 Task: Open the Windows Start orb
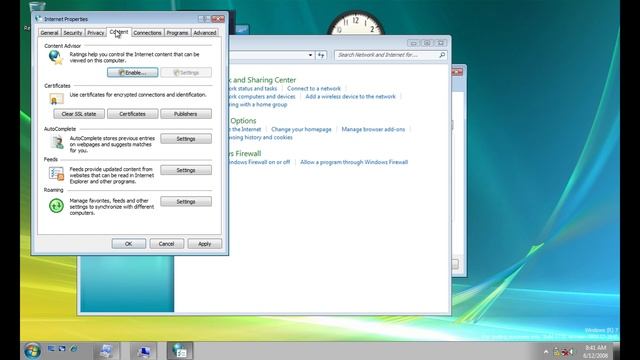[x=32, y=350]
